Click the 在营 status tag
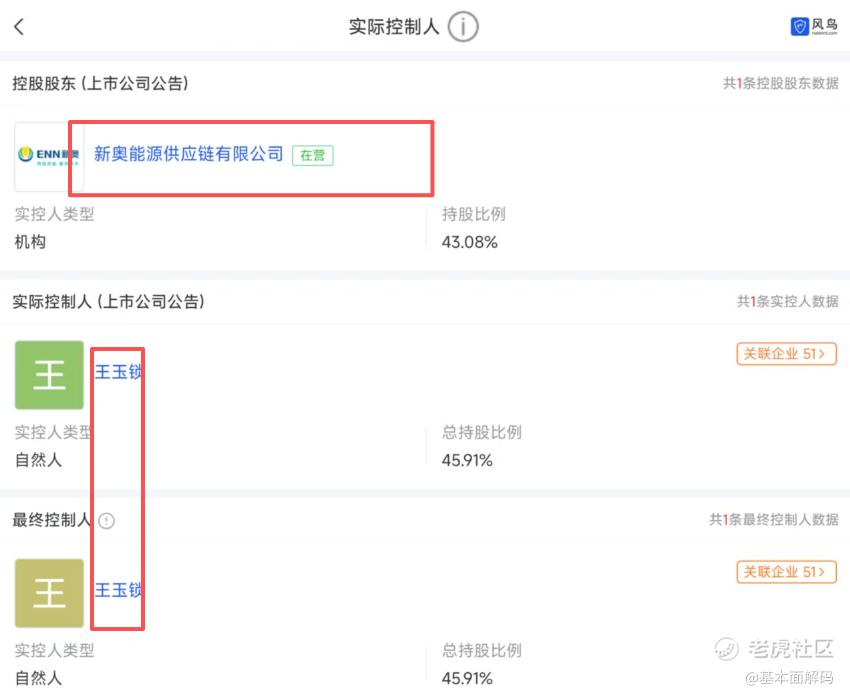 (x=313, y=155)
